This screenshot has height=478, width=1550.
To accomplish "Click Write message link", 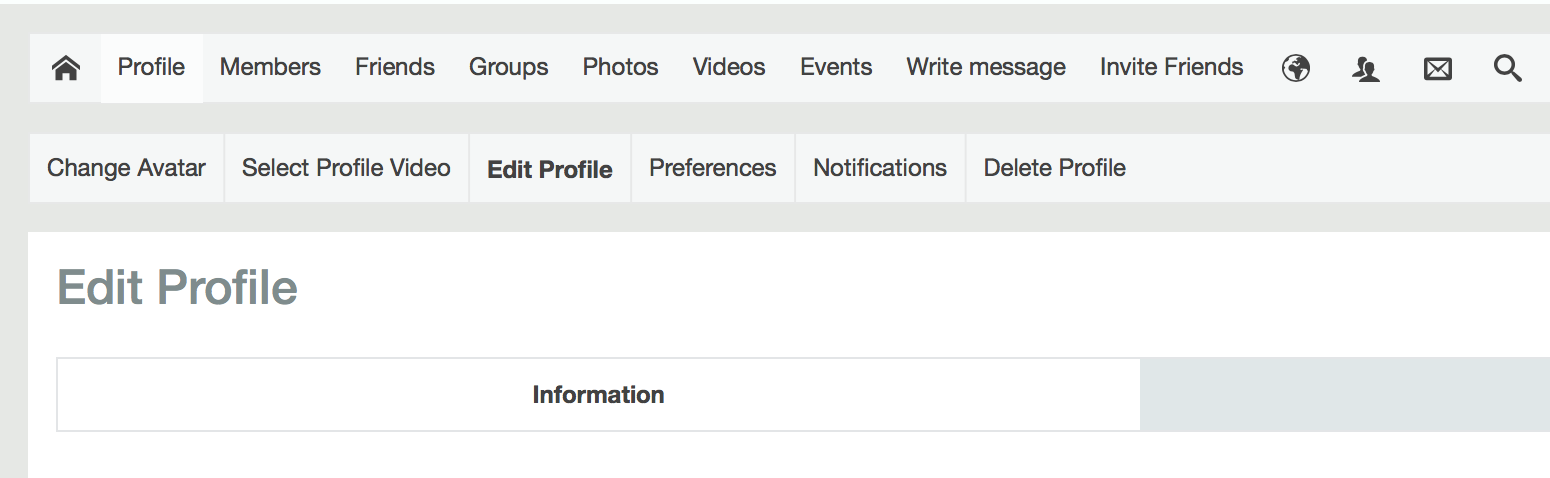I will point(986,68).
